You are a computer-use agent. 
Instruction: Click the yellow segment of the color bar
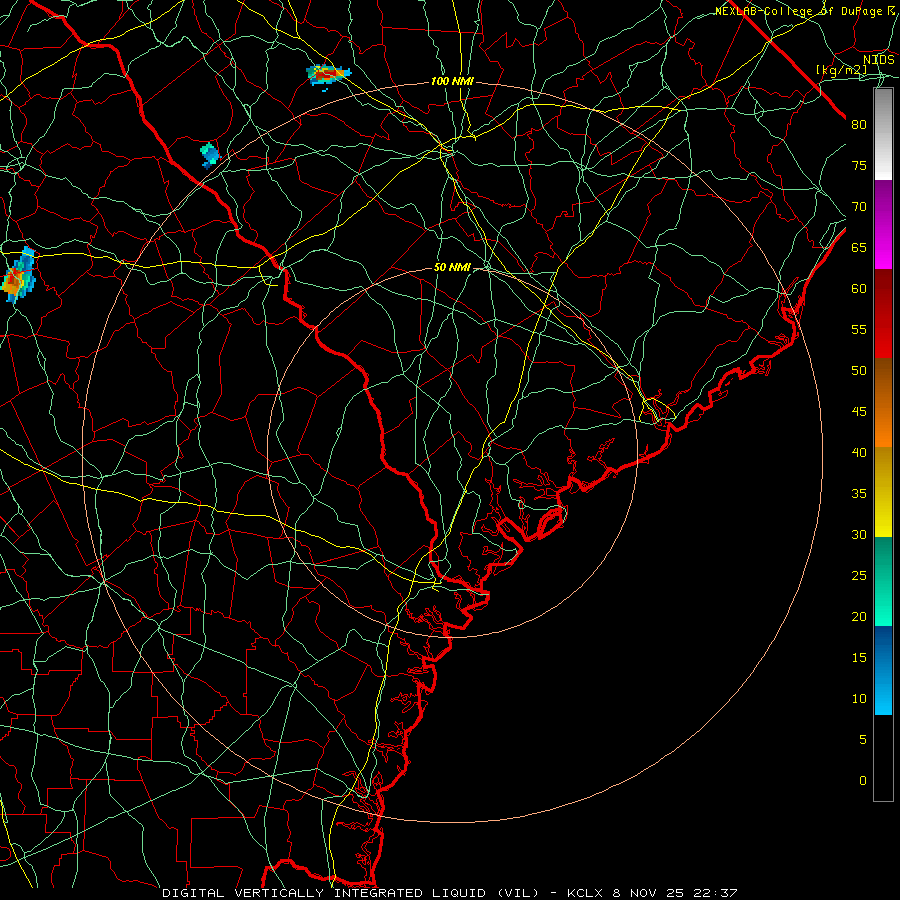click(x=883, y=492)
